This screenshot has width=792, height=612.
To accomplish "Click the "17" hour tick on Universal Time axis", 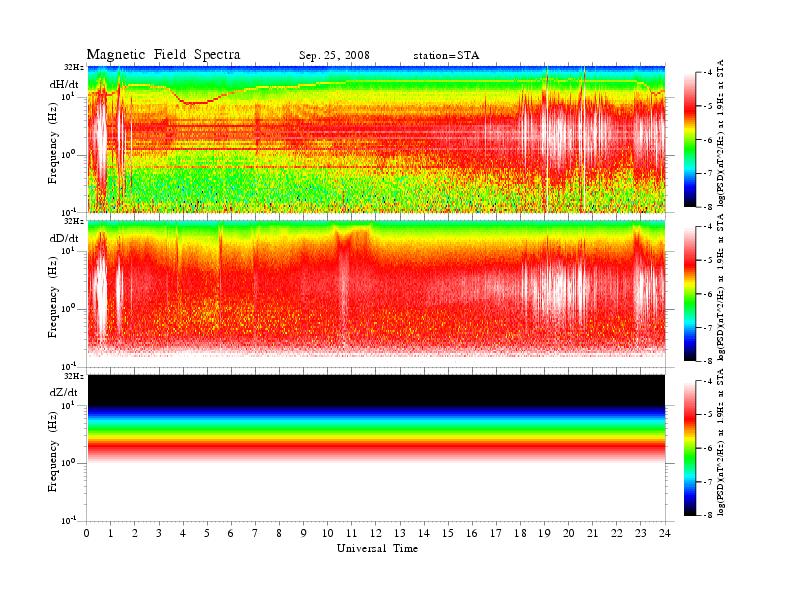I will [496, 533].
